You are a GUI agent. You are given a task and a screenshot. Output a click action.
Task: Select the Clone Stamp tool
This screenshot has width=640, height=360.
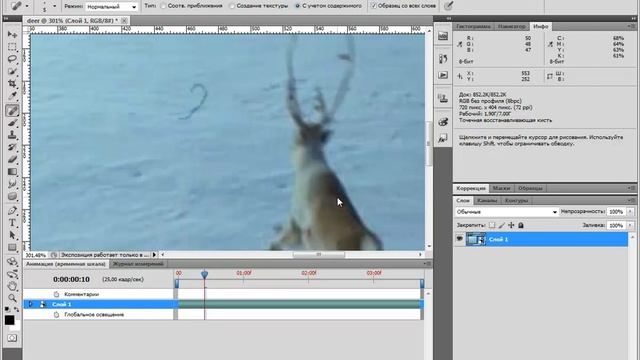12,135
